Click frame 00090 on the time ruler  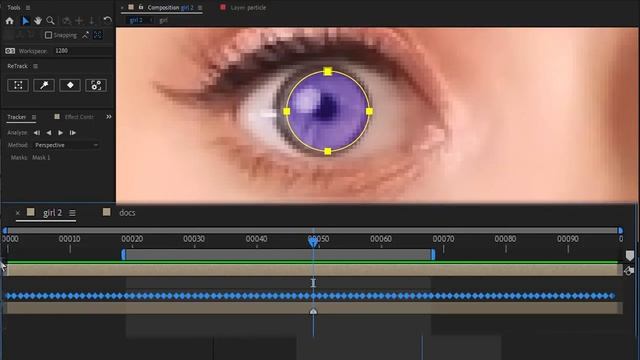point(568,239)
